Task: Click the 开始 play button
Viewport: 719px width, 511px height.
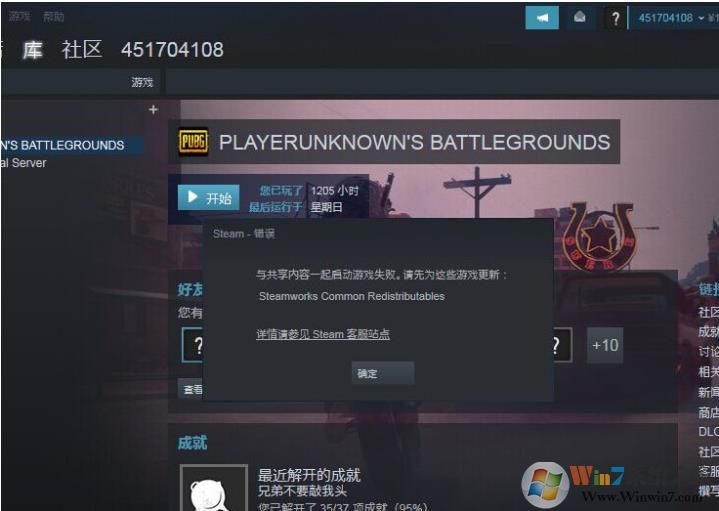Action: [209, 198]
